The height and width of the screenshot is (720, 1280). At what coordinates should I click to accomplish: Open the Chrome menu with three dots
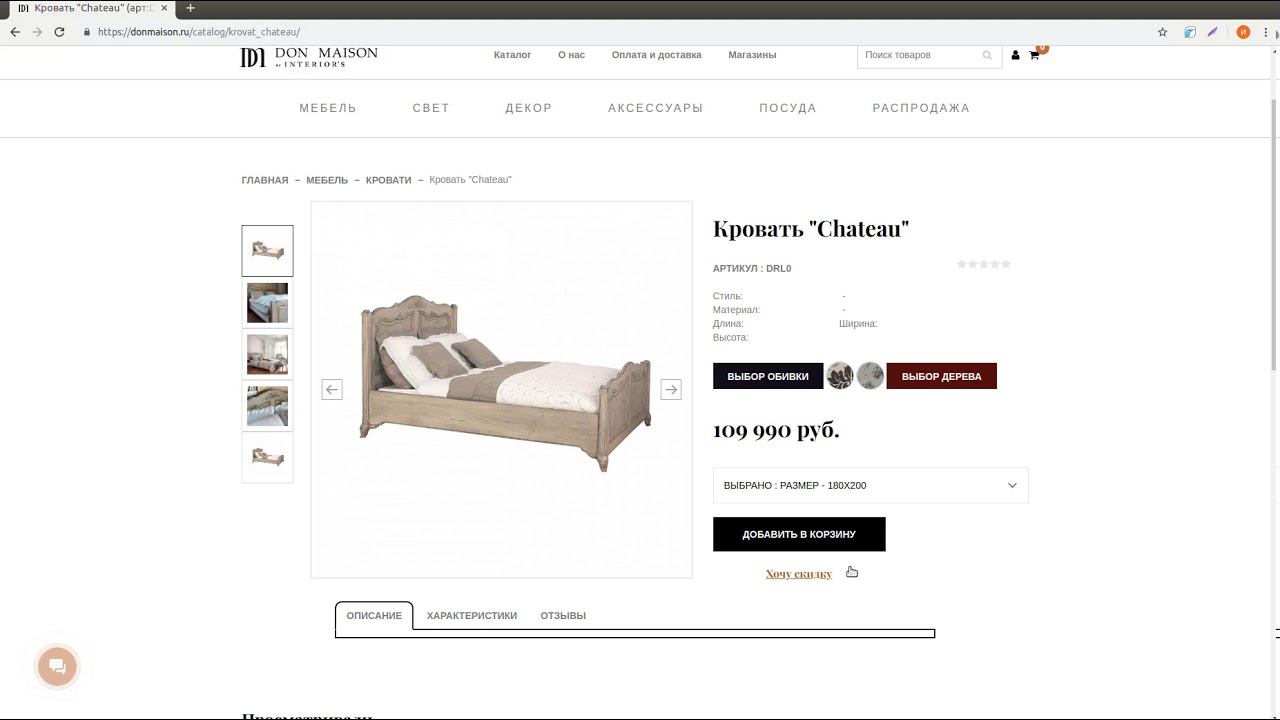tap(1266, 32)
